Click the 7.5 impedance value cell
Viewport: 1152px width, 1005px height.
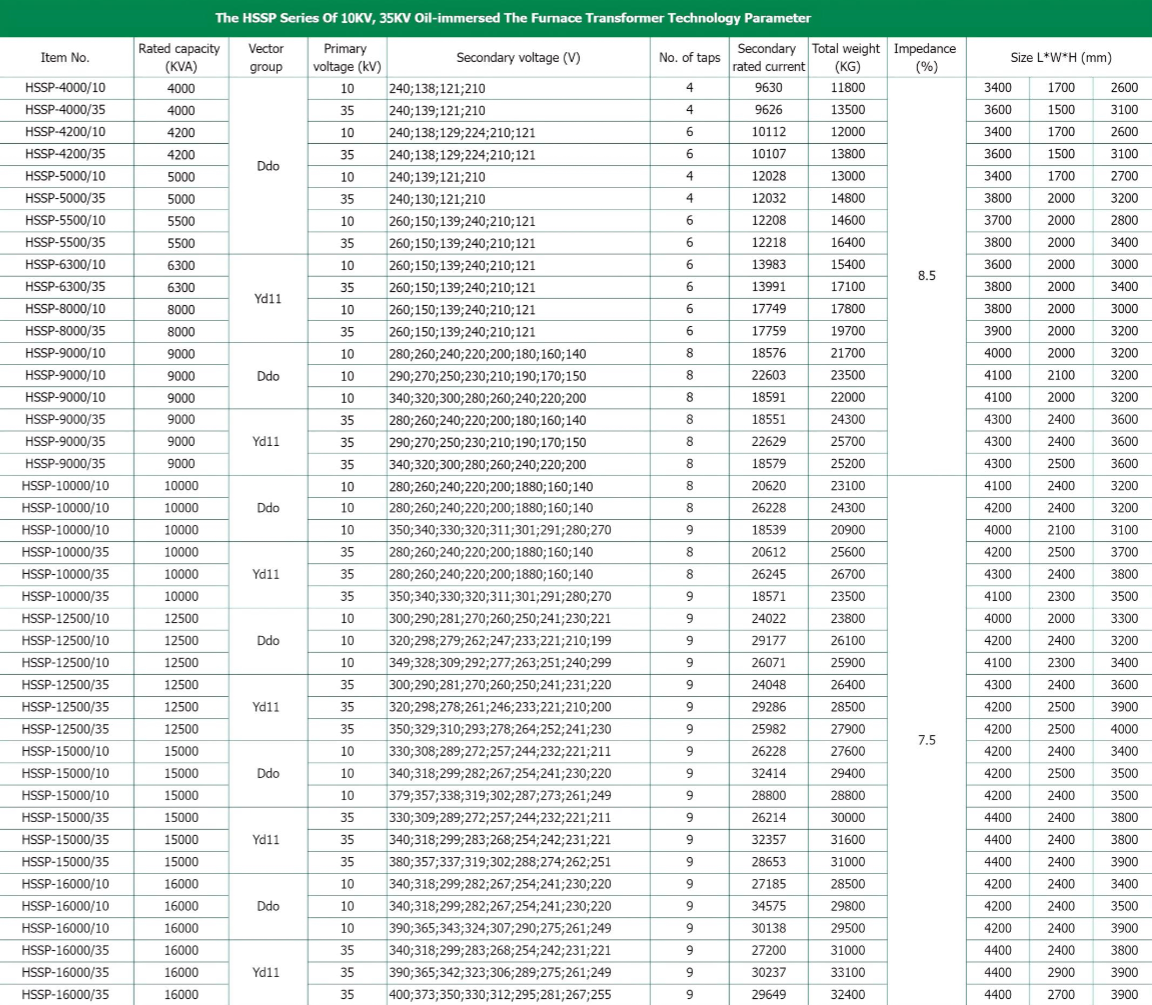(x=925, y=741)
